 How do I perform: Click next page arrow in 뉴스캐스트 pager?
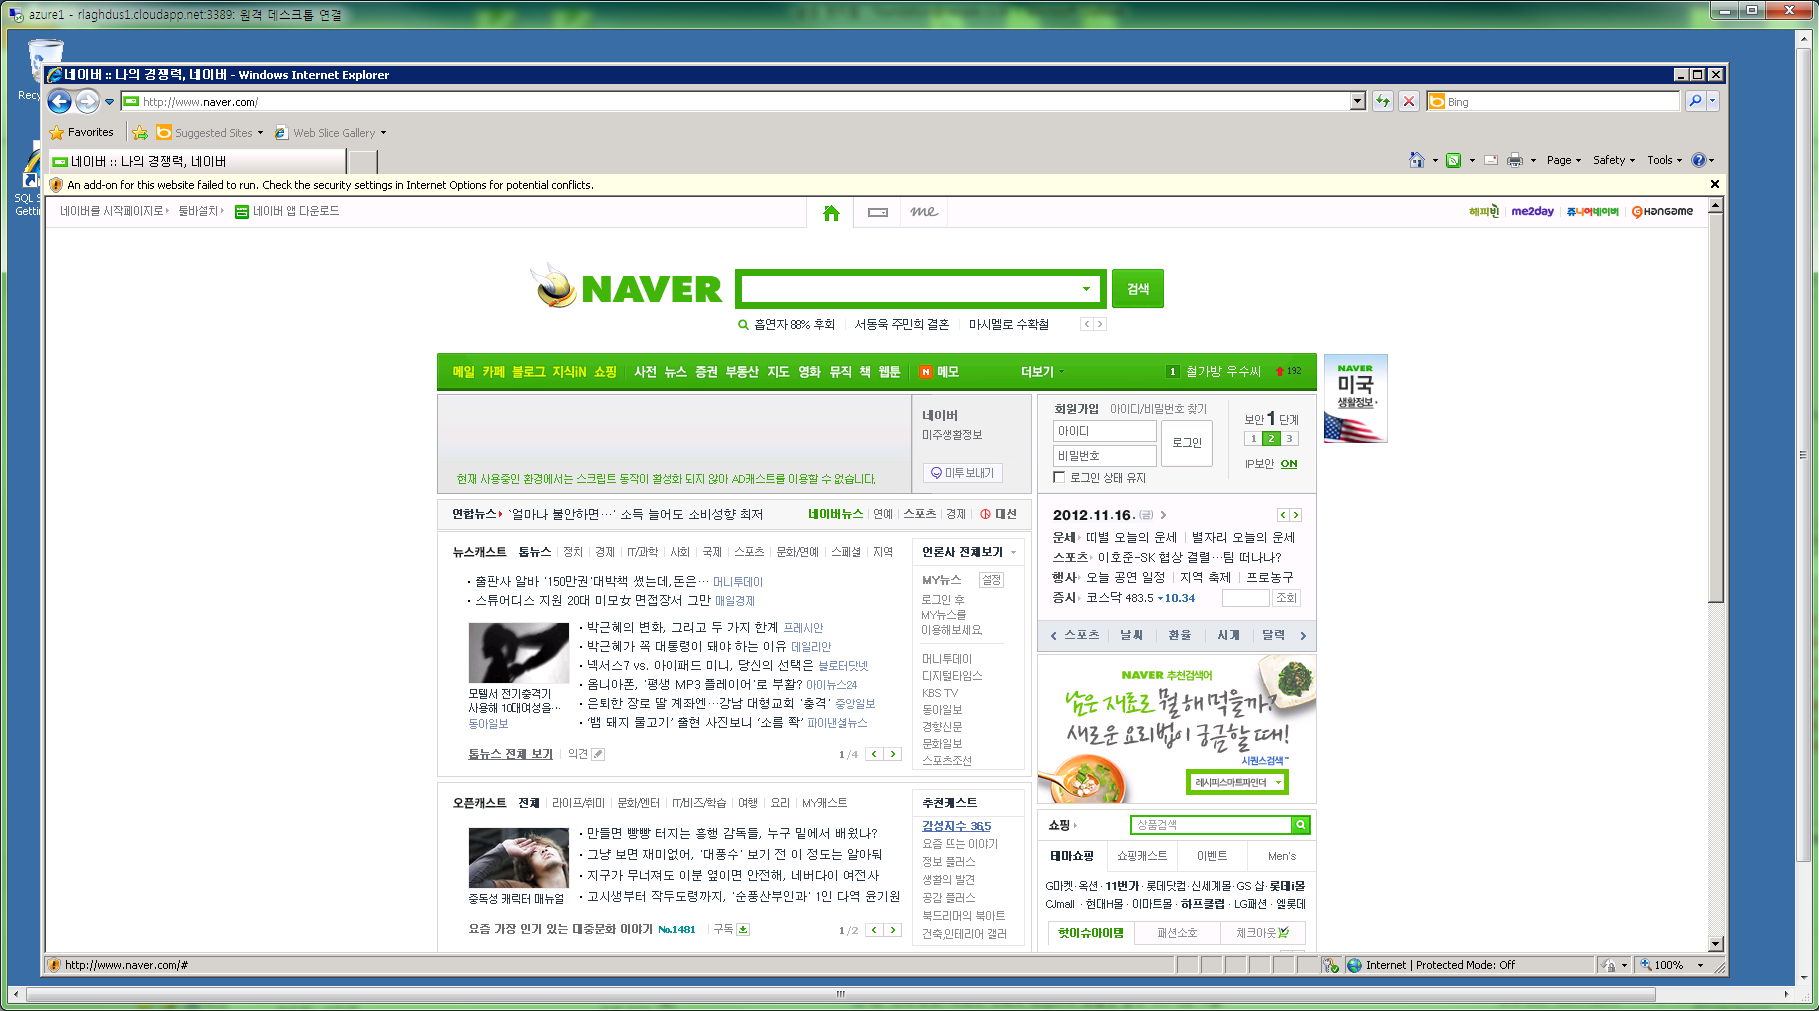[x=893, y=754]
